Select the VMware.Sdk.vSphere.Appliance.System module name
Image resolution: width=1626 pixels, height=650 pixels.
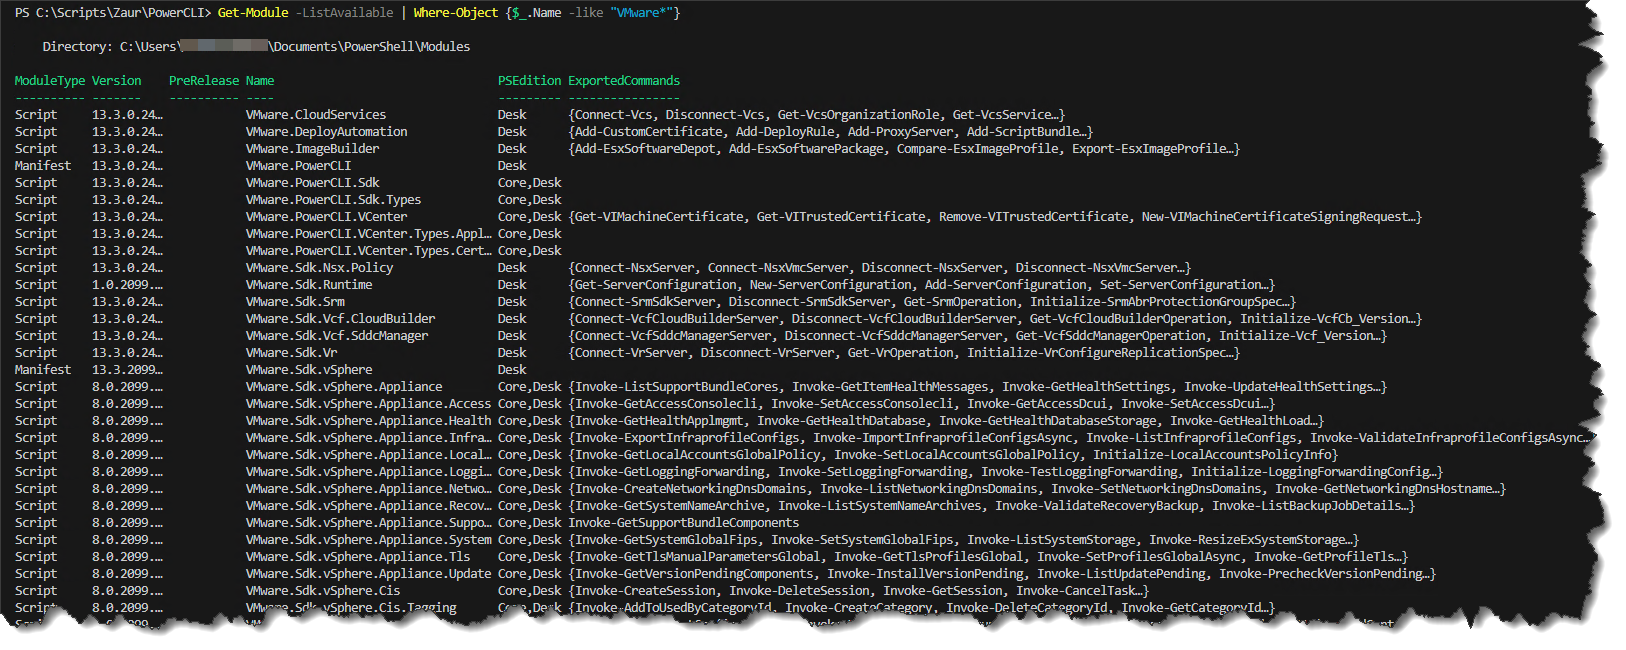click(x=369, y=540)
